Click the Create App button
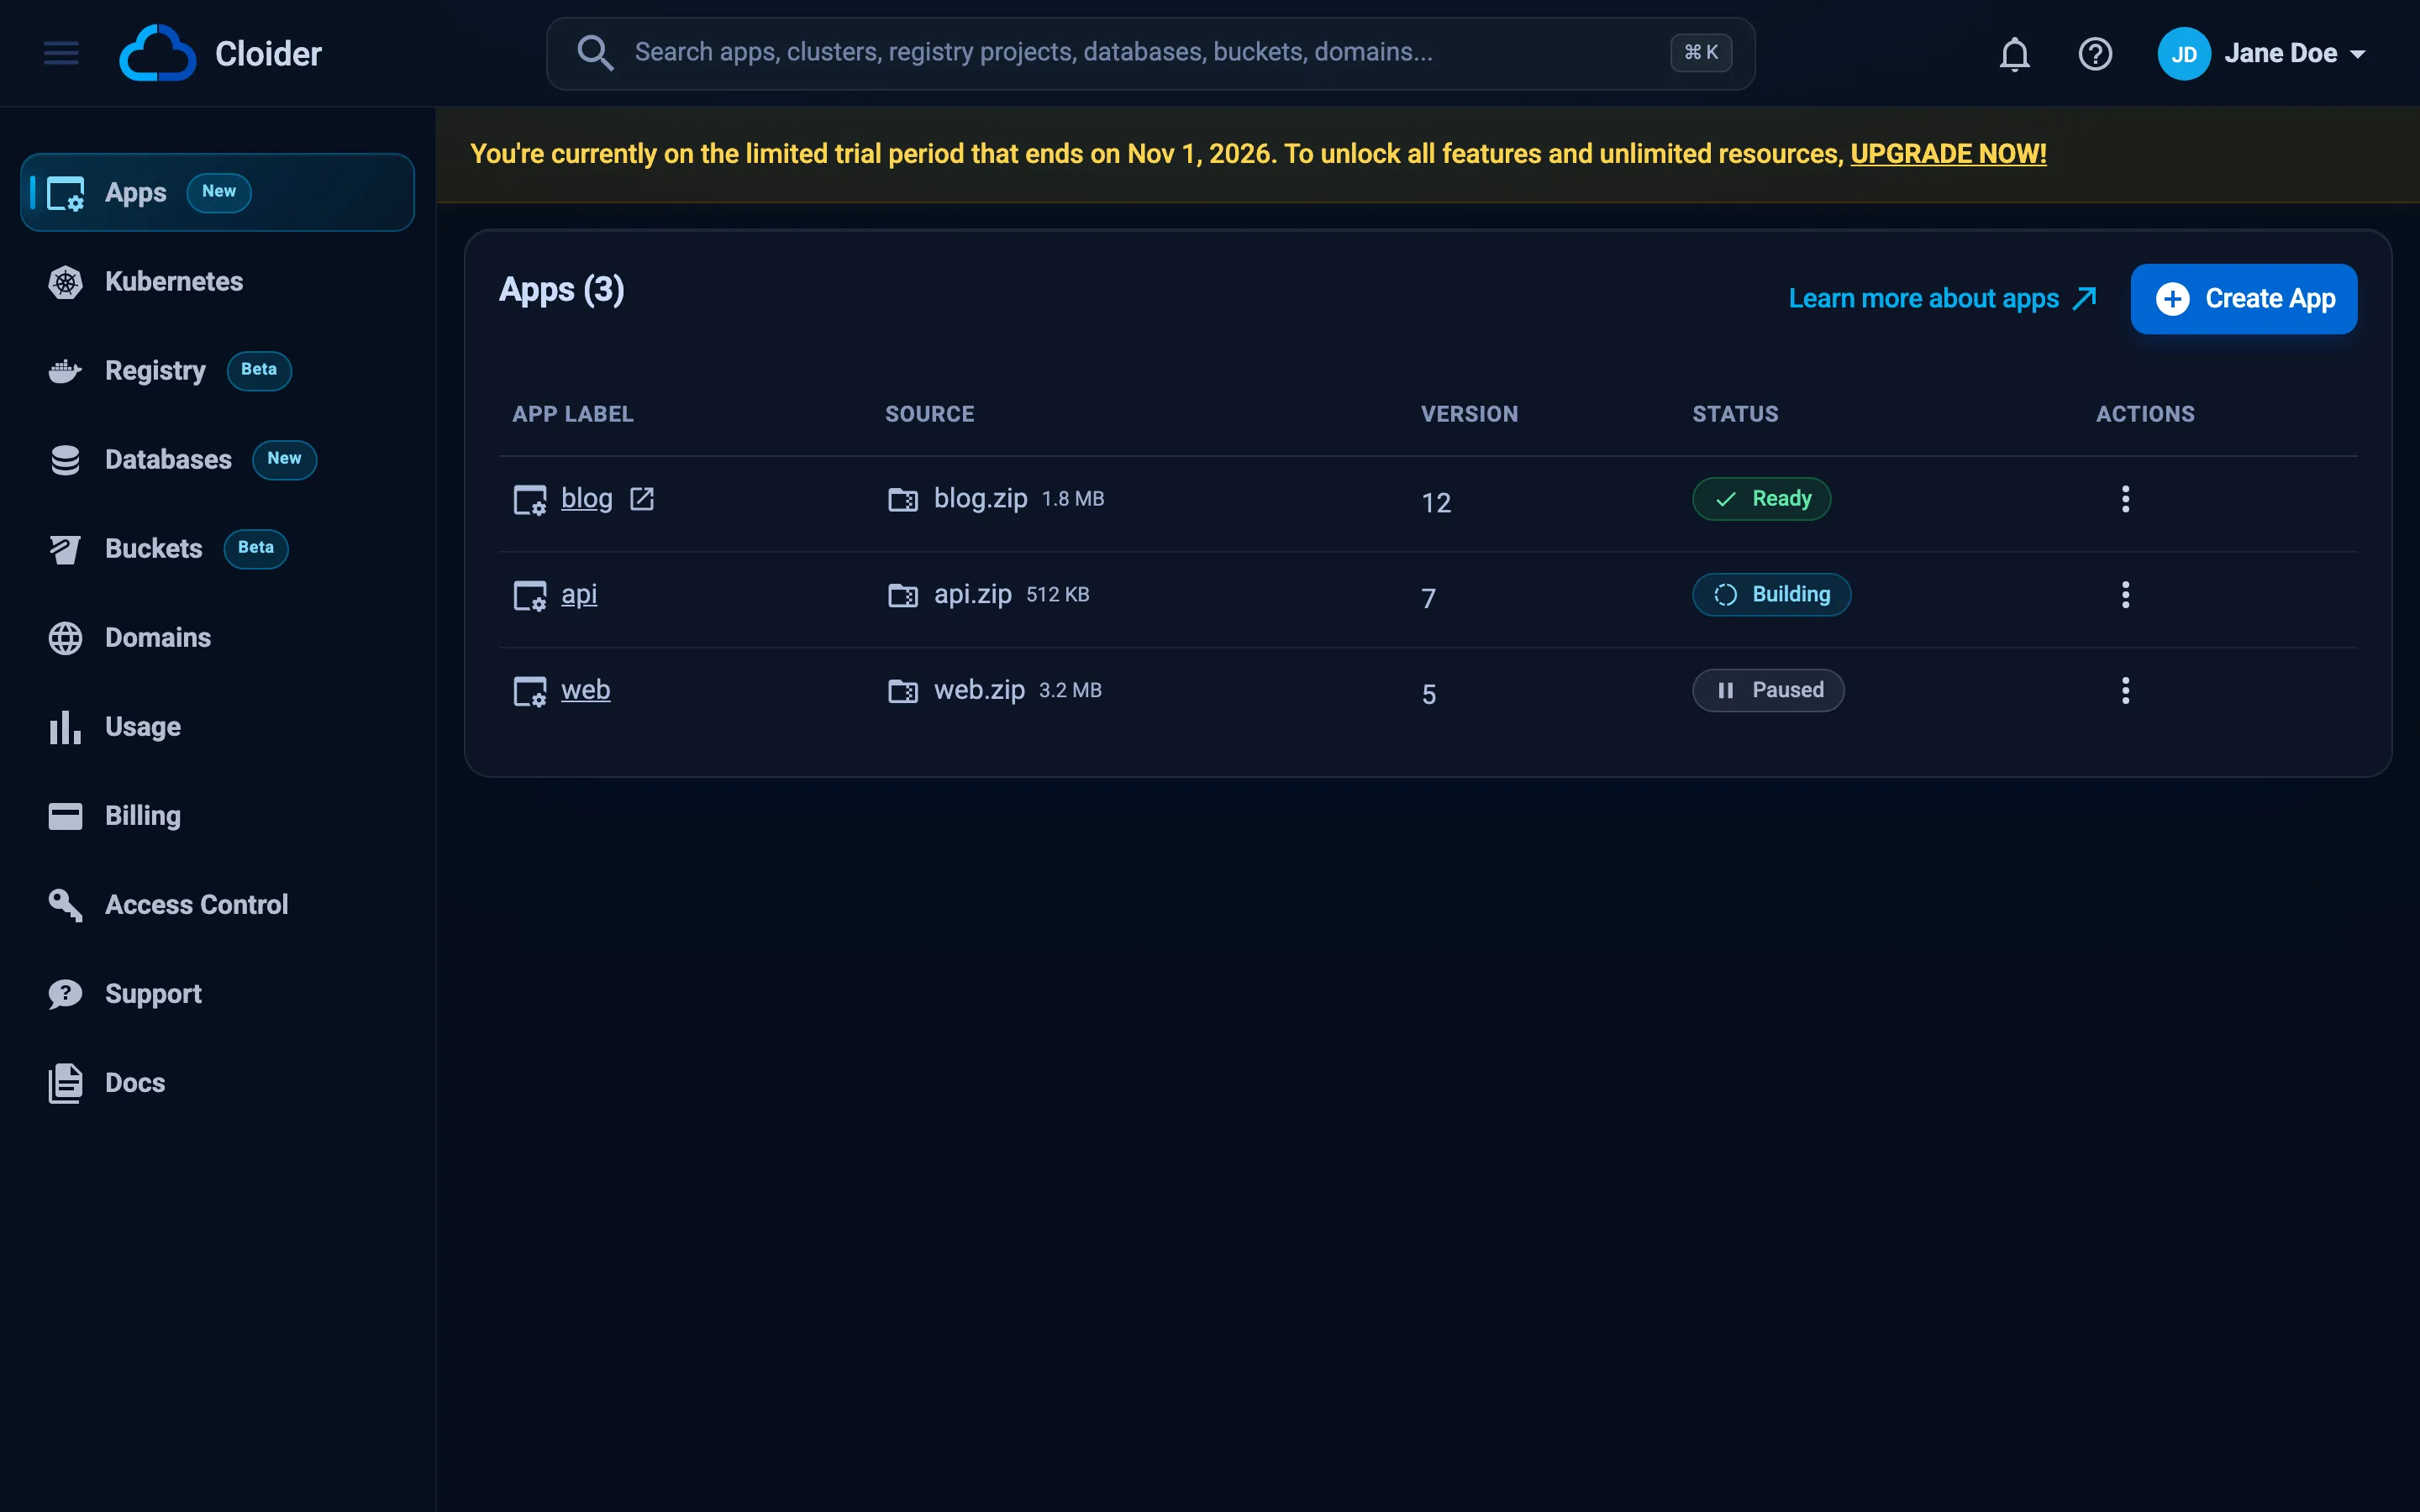This screenshot has width=2420, height=1512. pos(2243,299)
